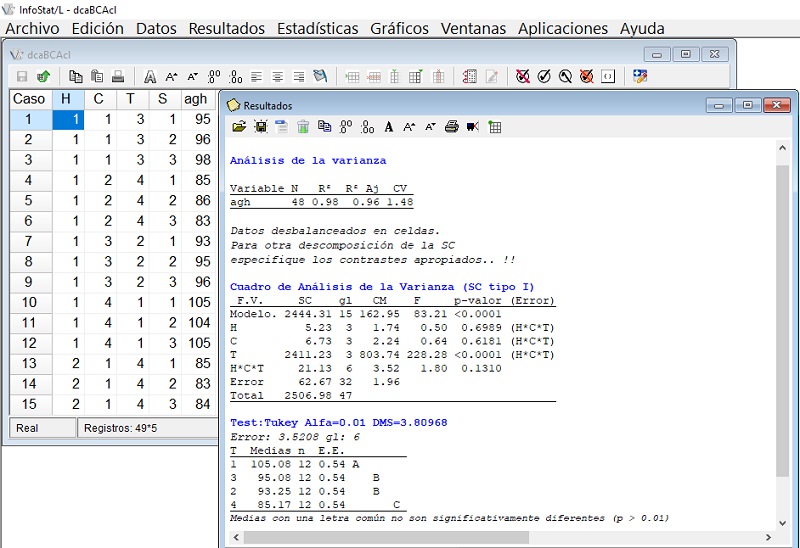
Task: Open the Gráficos menu
Action: click(399, 29)
